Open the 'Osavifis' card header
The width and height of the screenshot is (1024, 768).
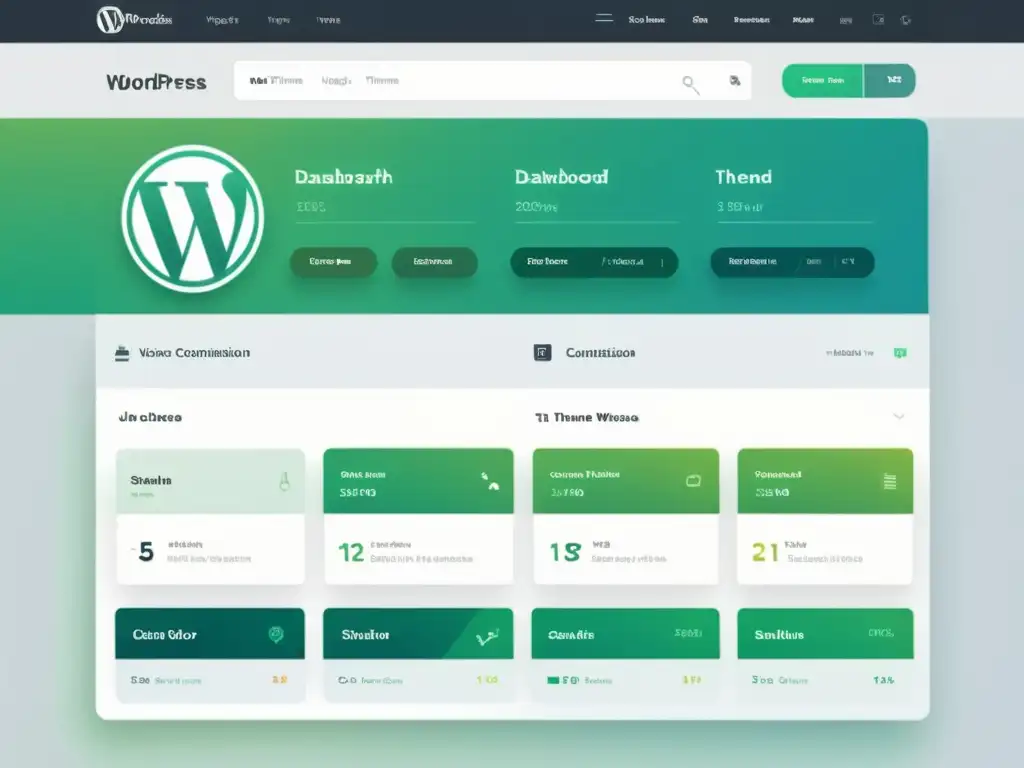pyautogui.click(x=626, y=633)
